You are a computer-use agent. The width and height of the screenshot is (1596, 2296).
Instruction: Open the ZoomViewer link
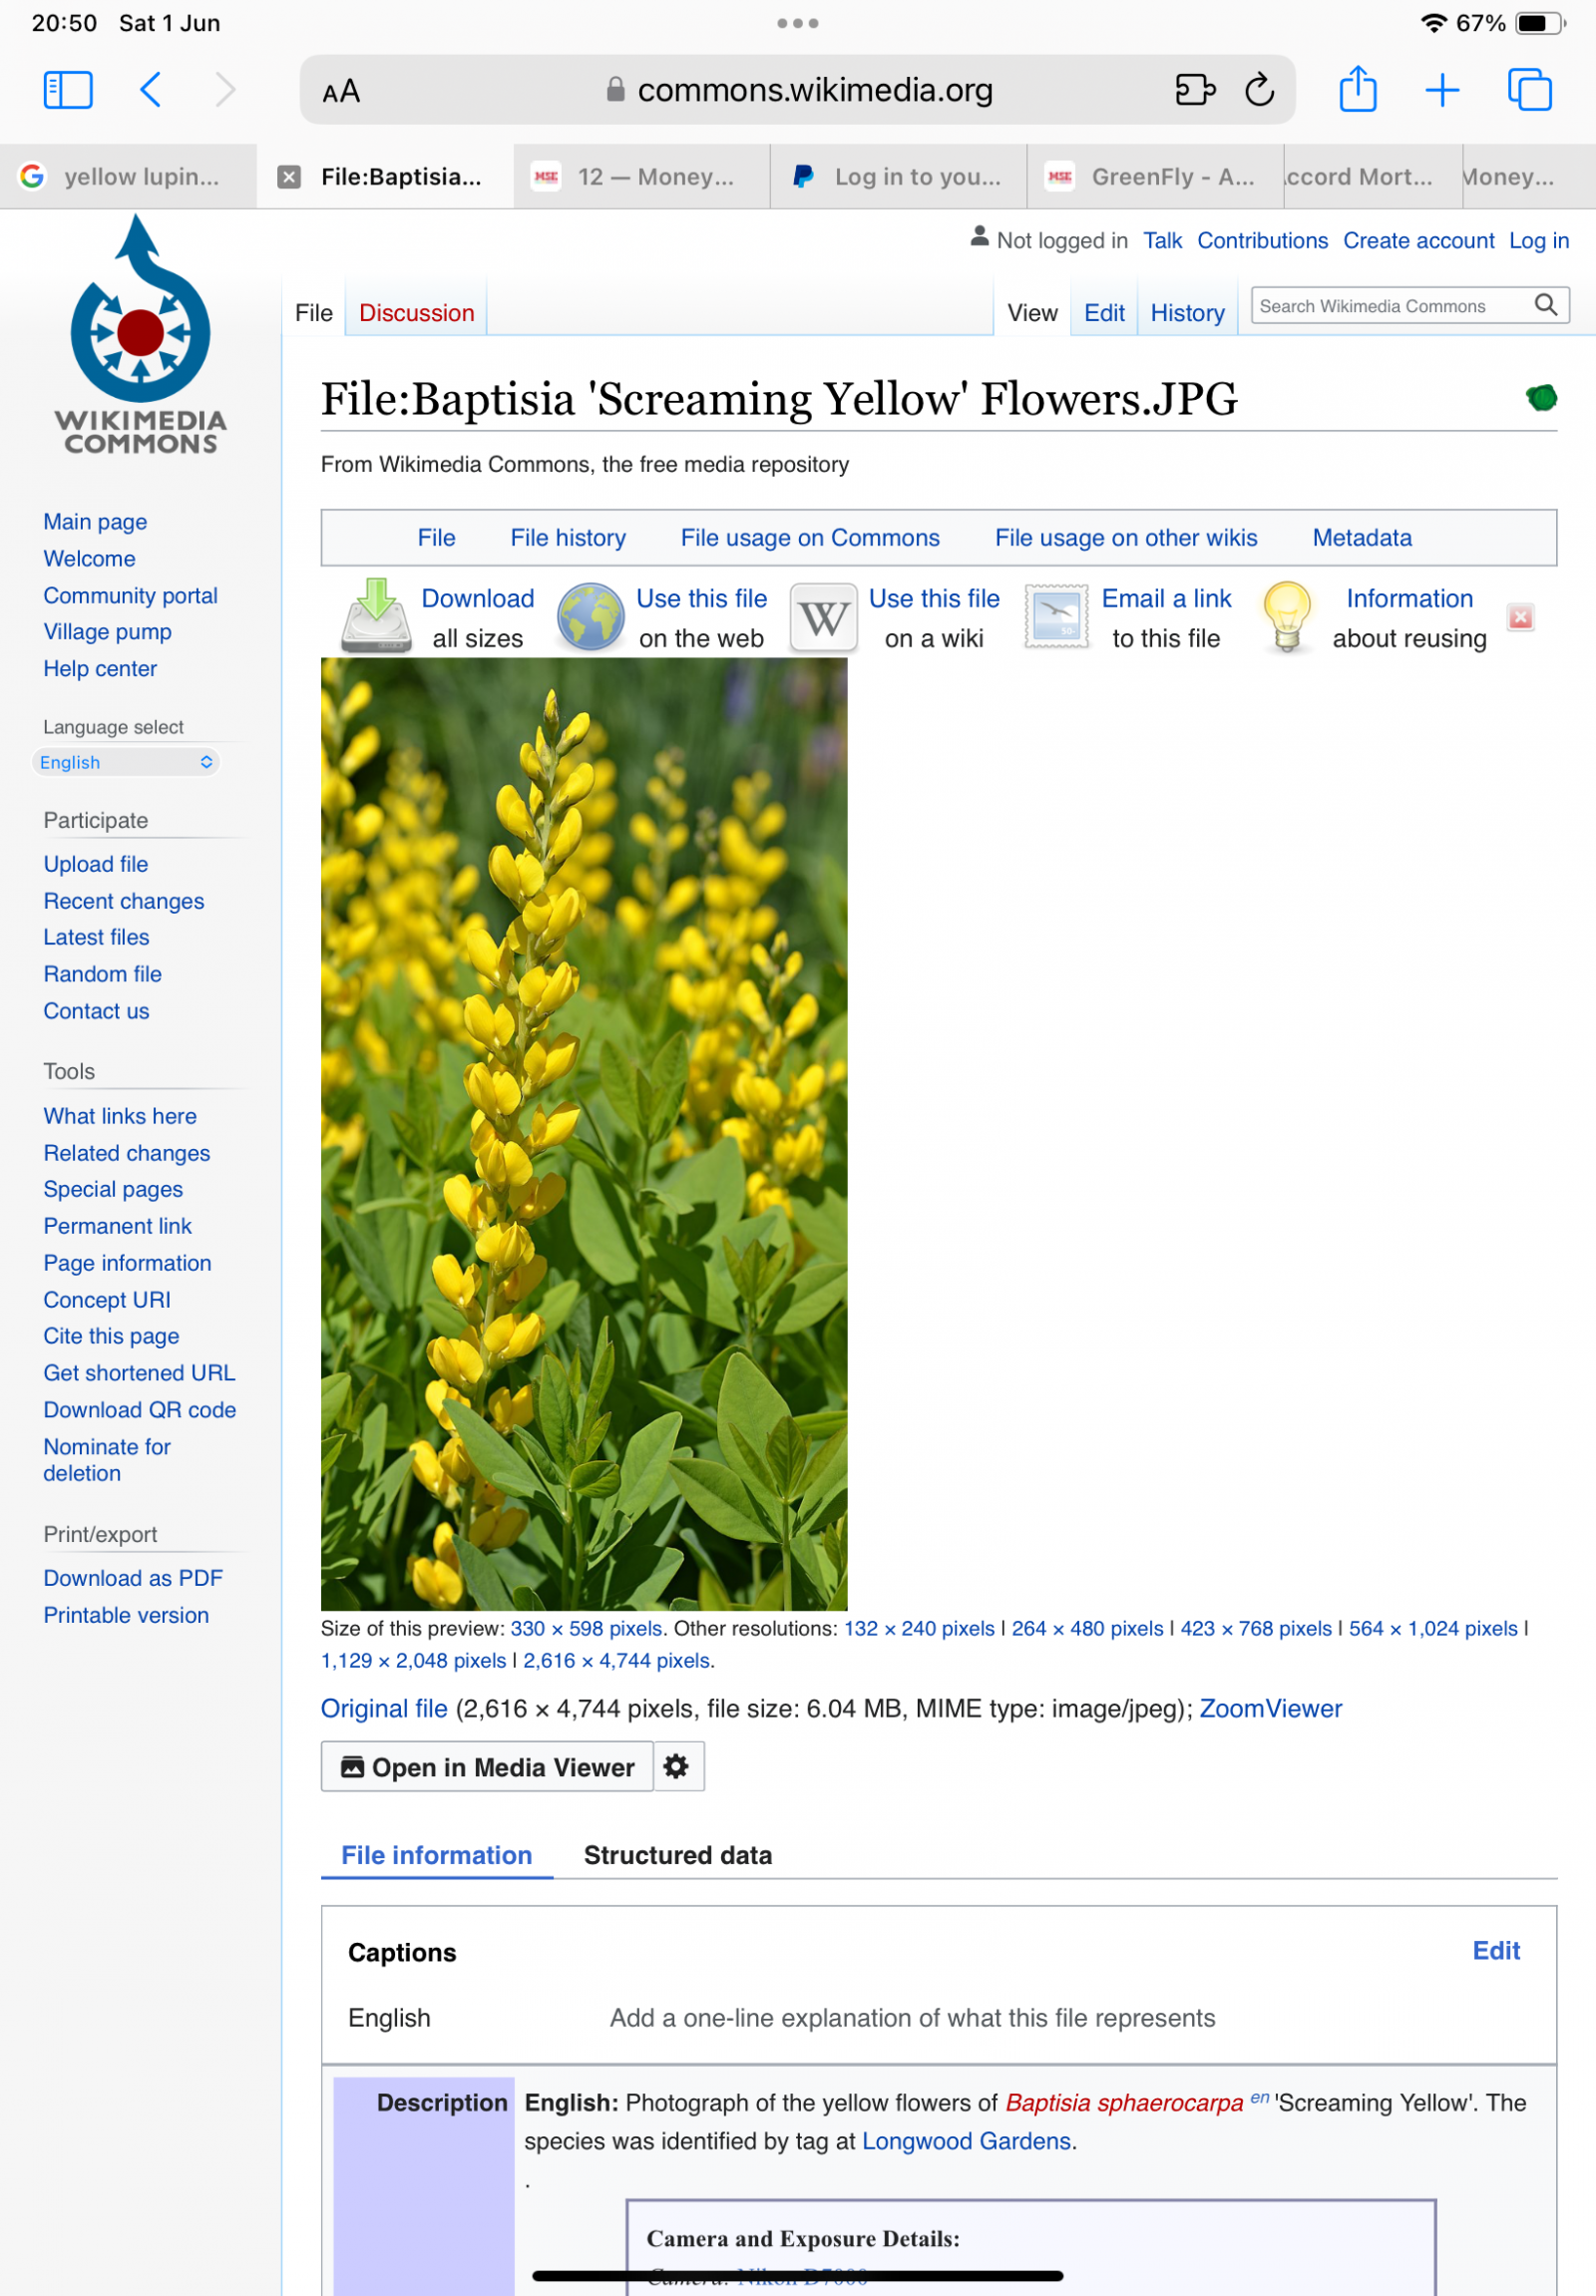coord(1270,1708)
